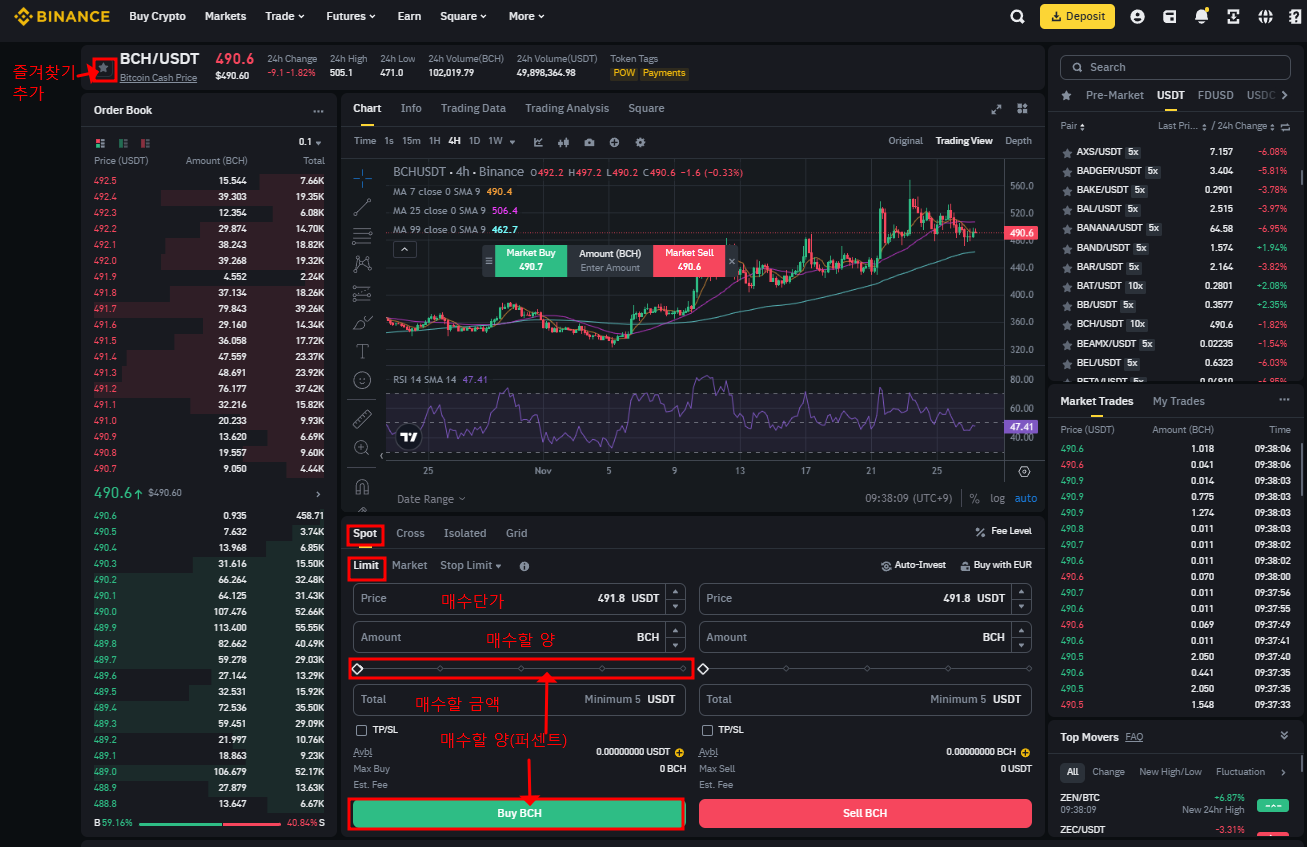1307x847 pixels.
Task: Click the sell amount percentage slider handle
Action: [x=703, y=668]
